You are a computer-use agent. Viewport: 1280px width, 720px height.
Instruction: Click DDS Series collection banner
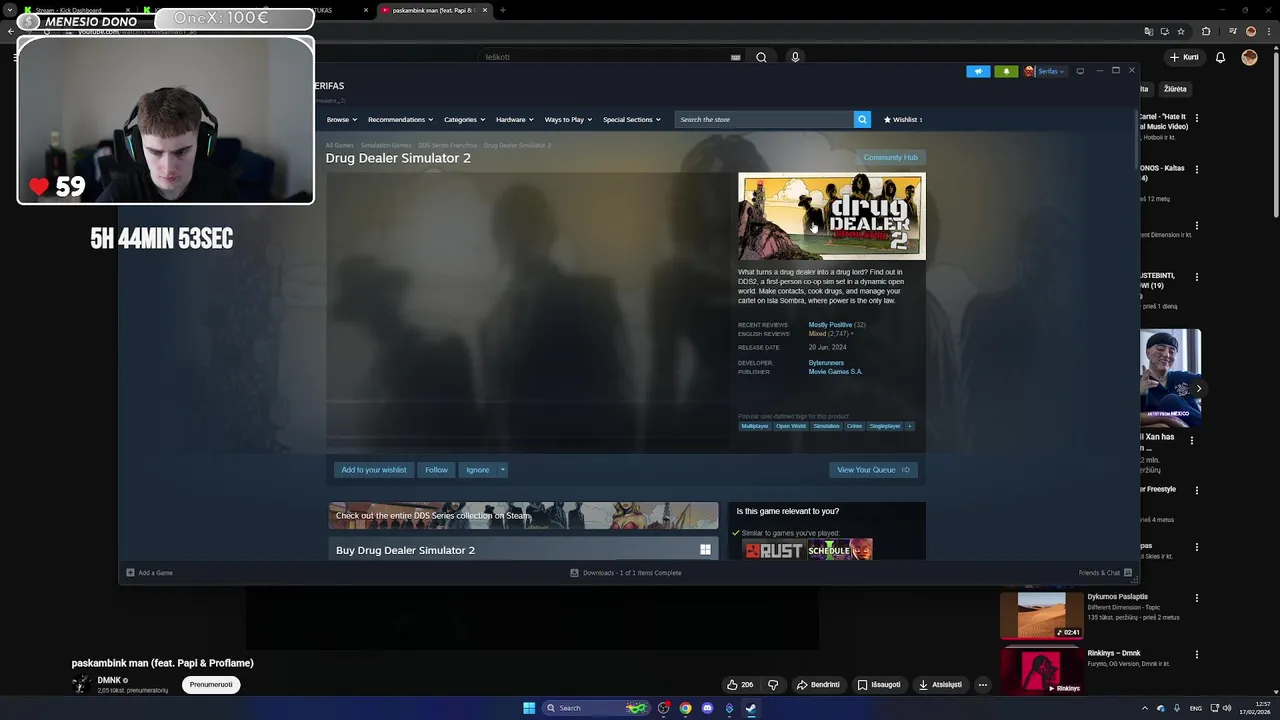click(x=523, y=516)
